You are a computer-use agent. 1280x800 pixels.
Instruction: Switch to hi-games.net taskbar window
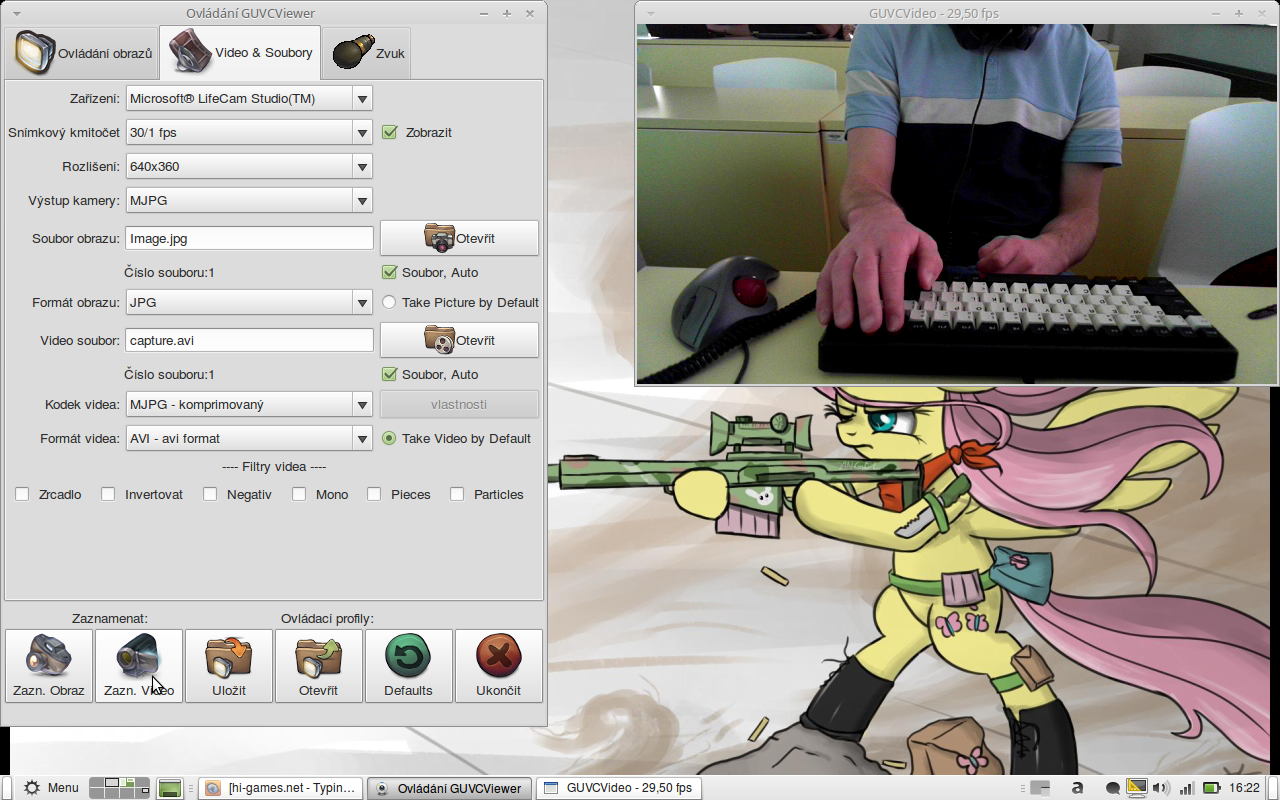[x=281, y=788]
